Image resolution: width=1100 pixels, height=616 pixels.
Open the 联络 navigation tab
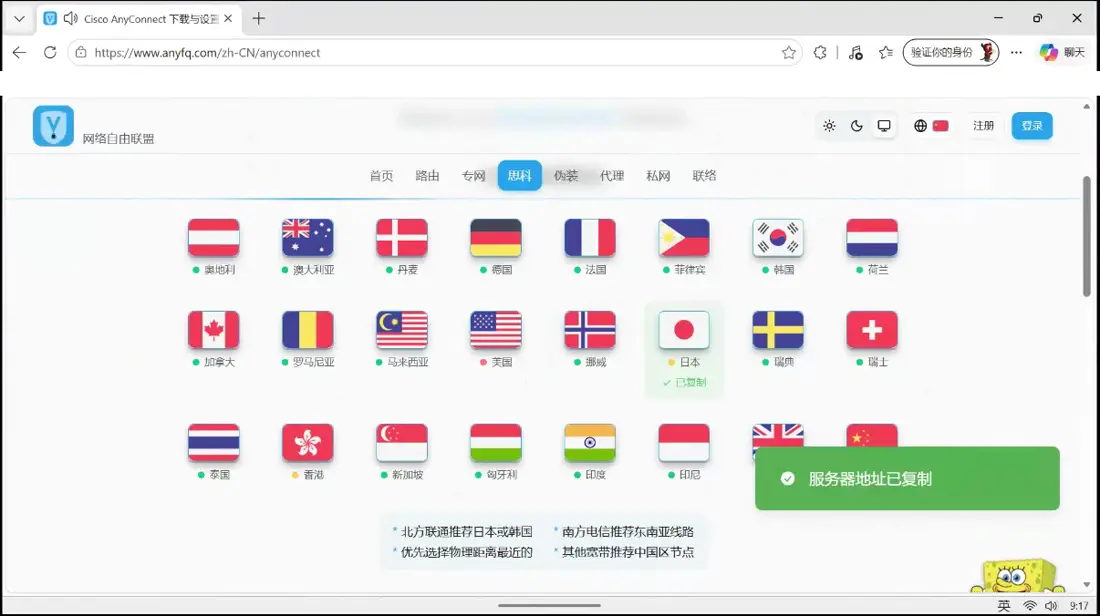pyautogui.click(x=704, y=175)
